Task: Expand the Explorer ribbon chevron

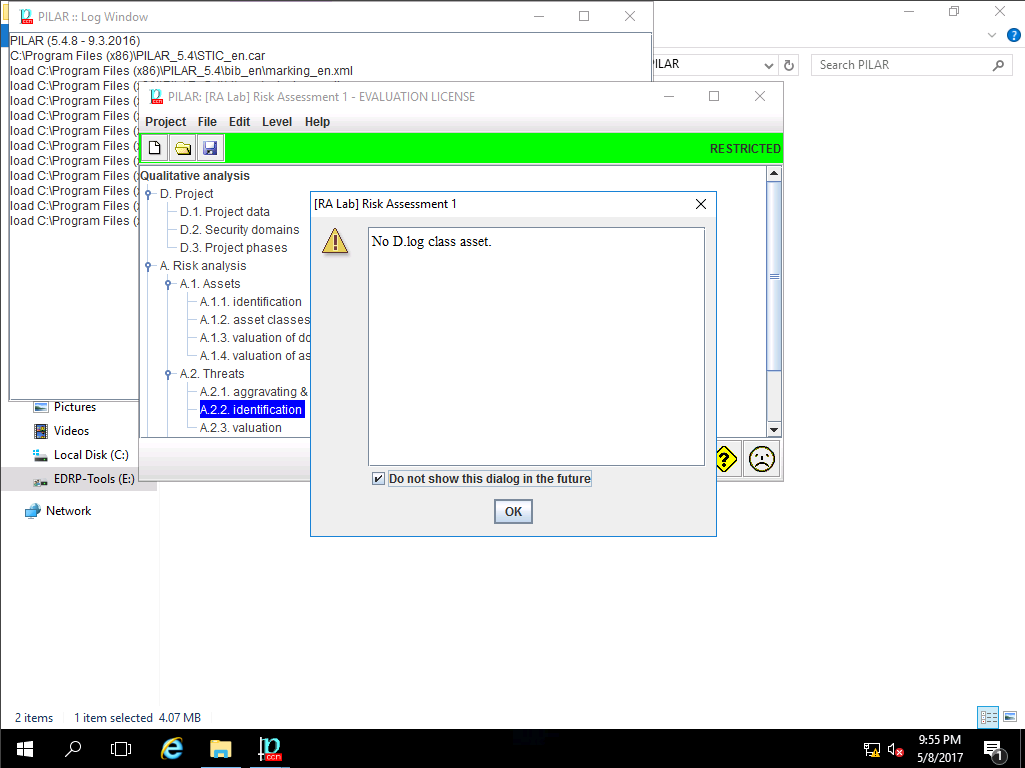Action: click(992, 35)
